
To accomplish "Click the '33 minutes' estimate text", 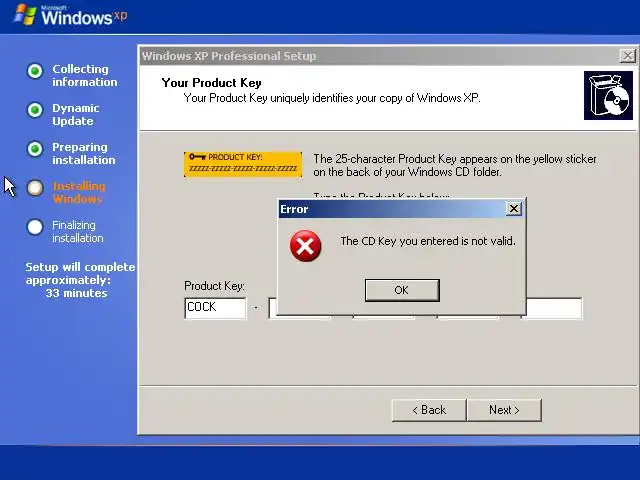I will 76,293.
